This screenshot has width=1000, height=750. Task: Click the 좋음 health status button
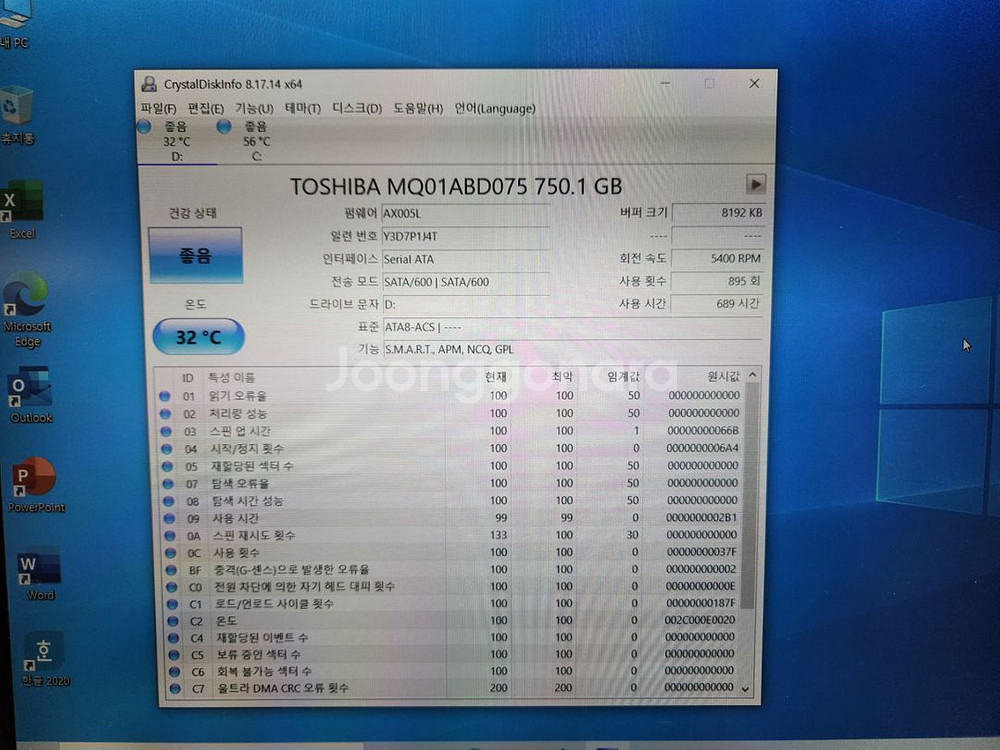point(195,255)
